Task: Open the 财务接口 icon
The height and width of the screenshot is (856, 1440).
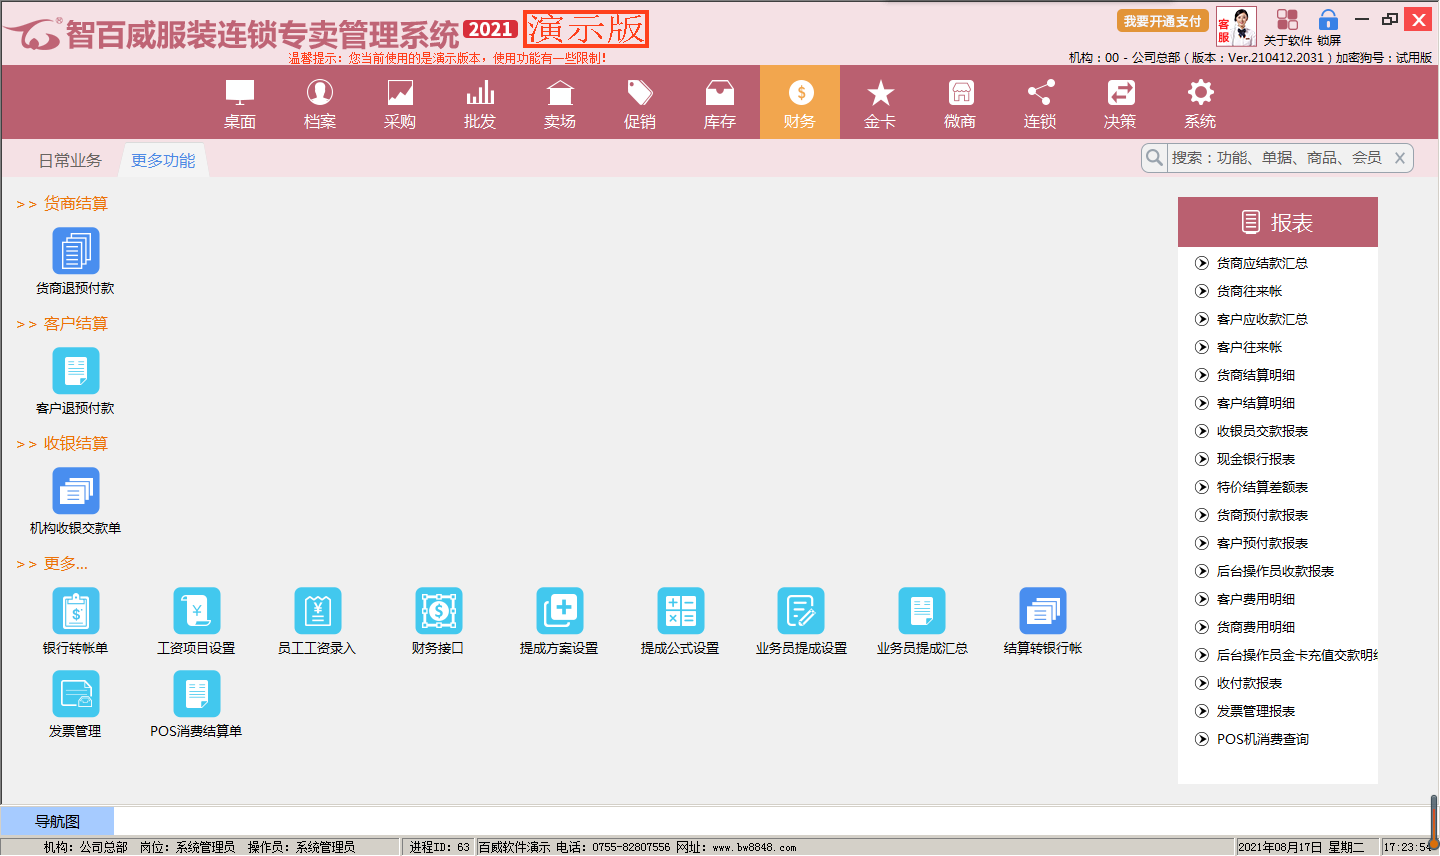Action: [x=438, y=611]
